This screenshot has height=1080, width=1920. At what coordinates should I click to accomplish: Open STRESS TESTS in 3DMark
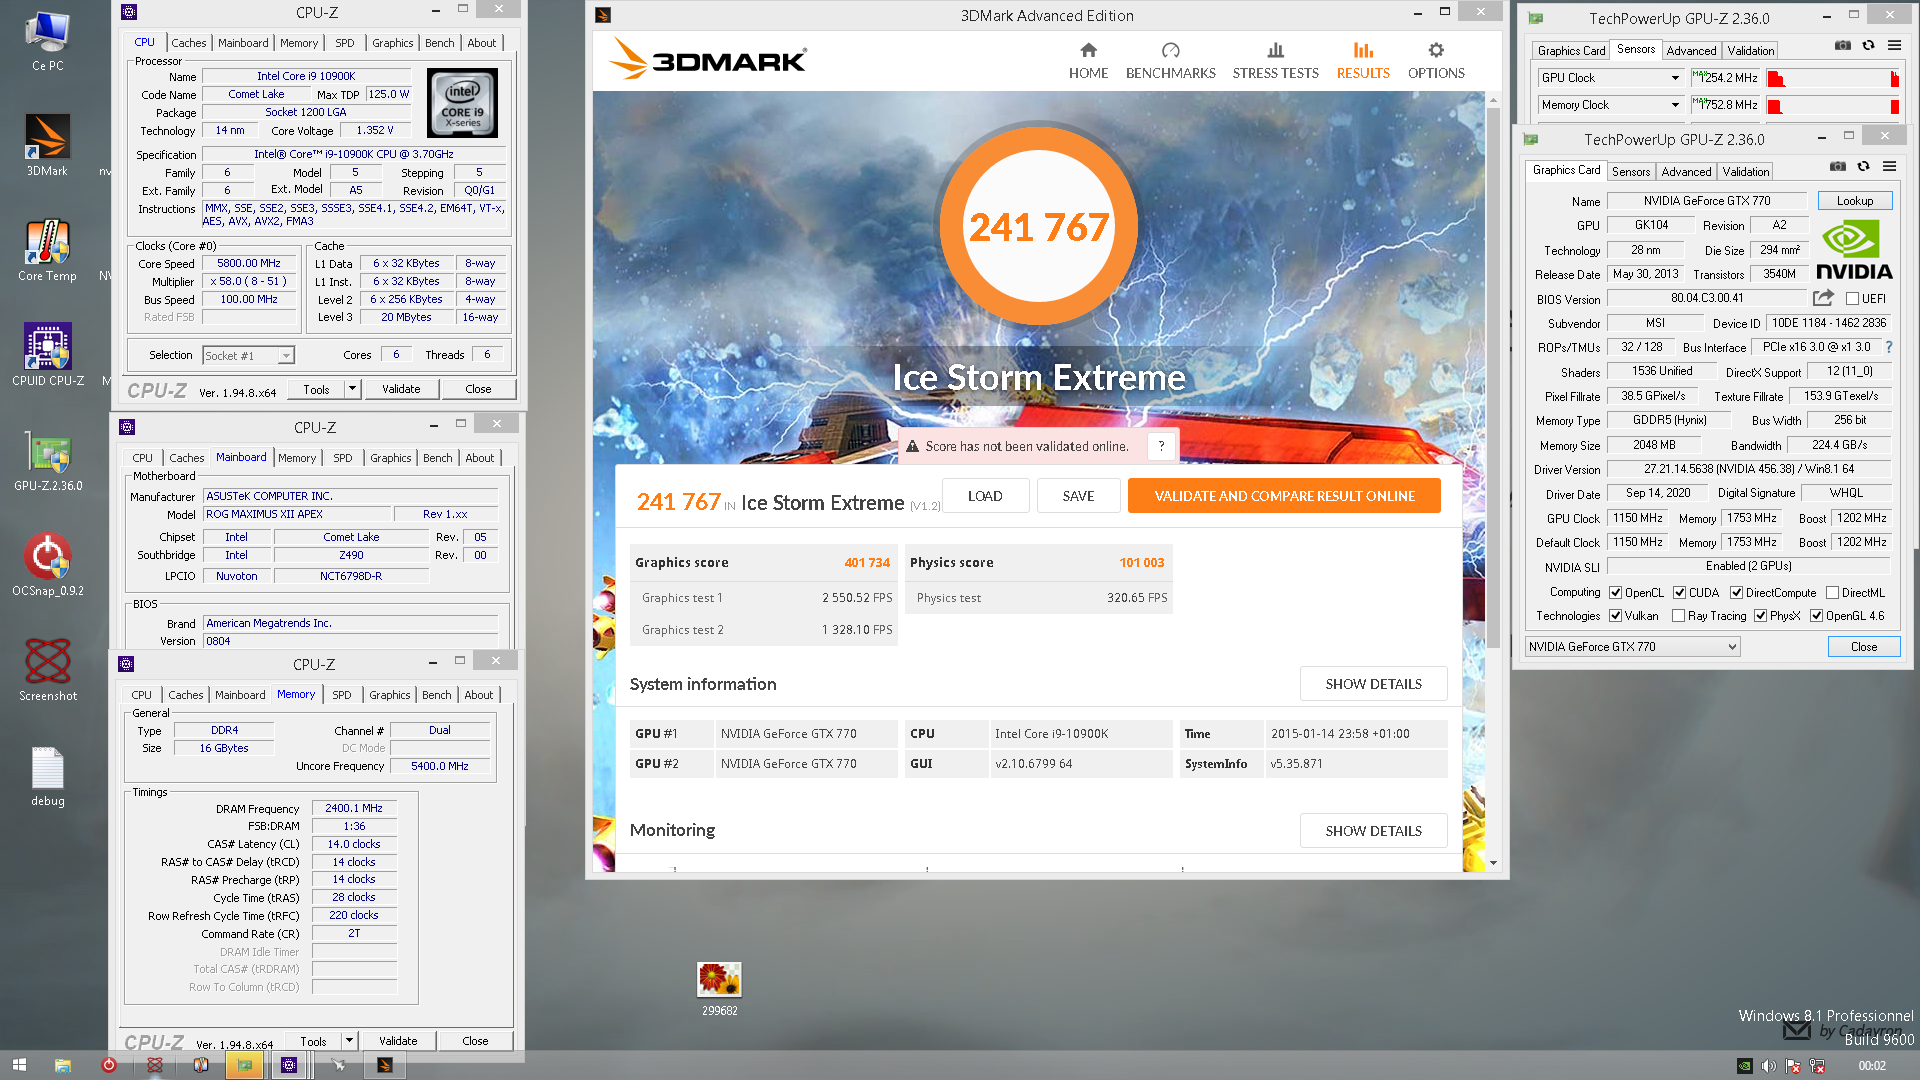pos(1275,61)
